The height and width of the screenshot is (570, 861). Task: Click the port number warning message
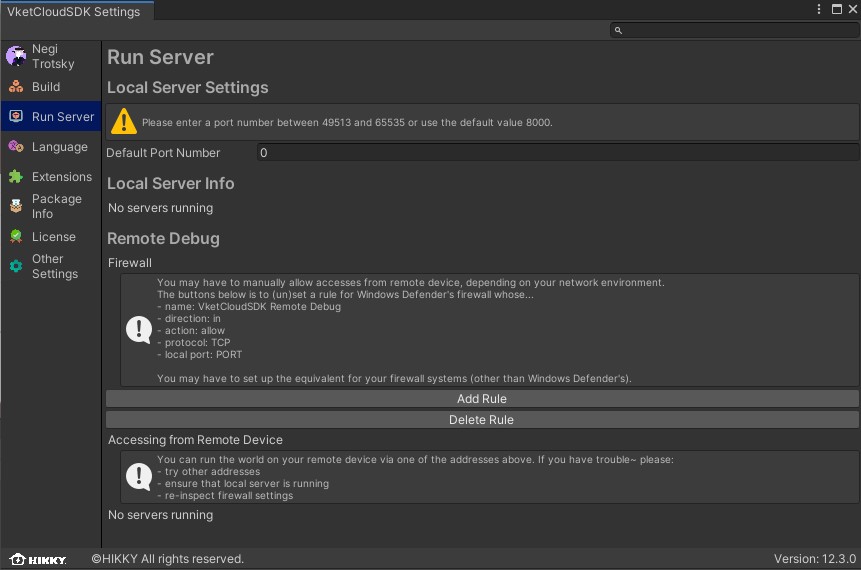pos(347,122)
